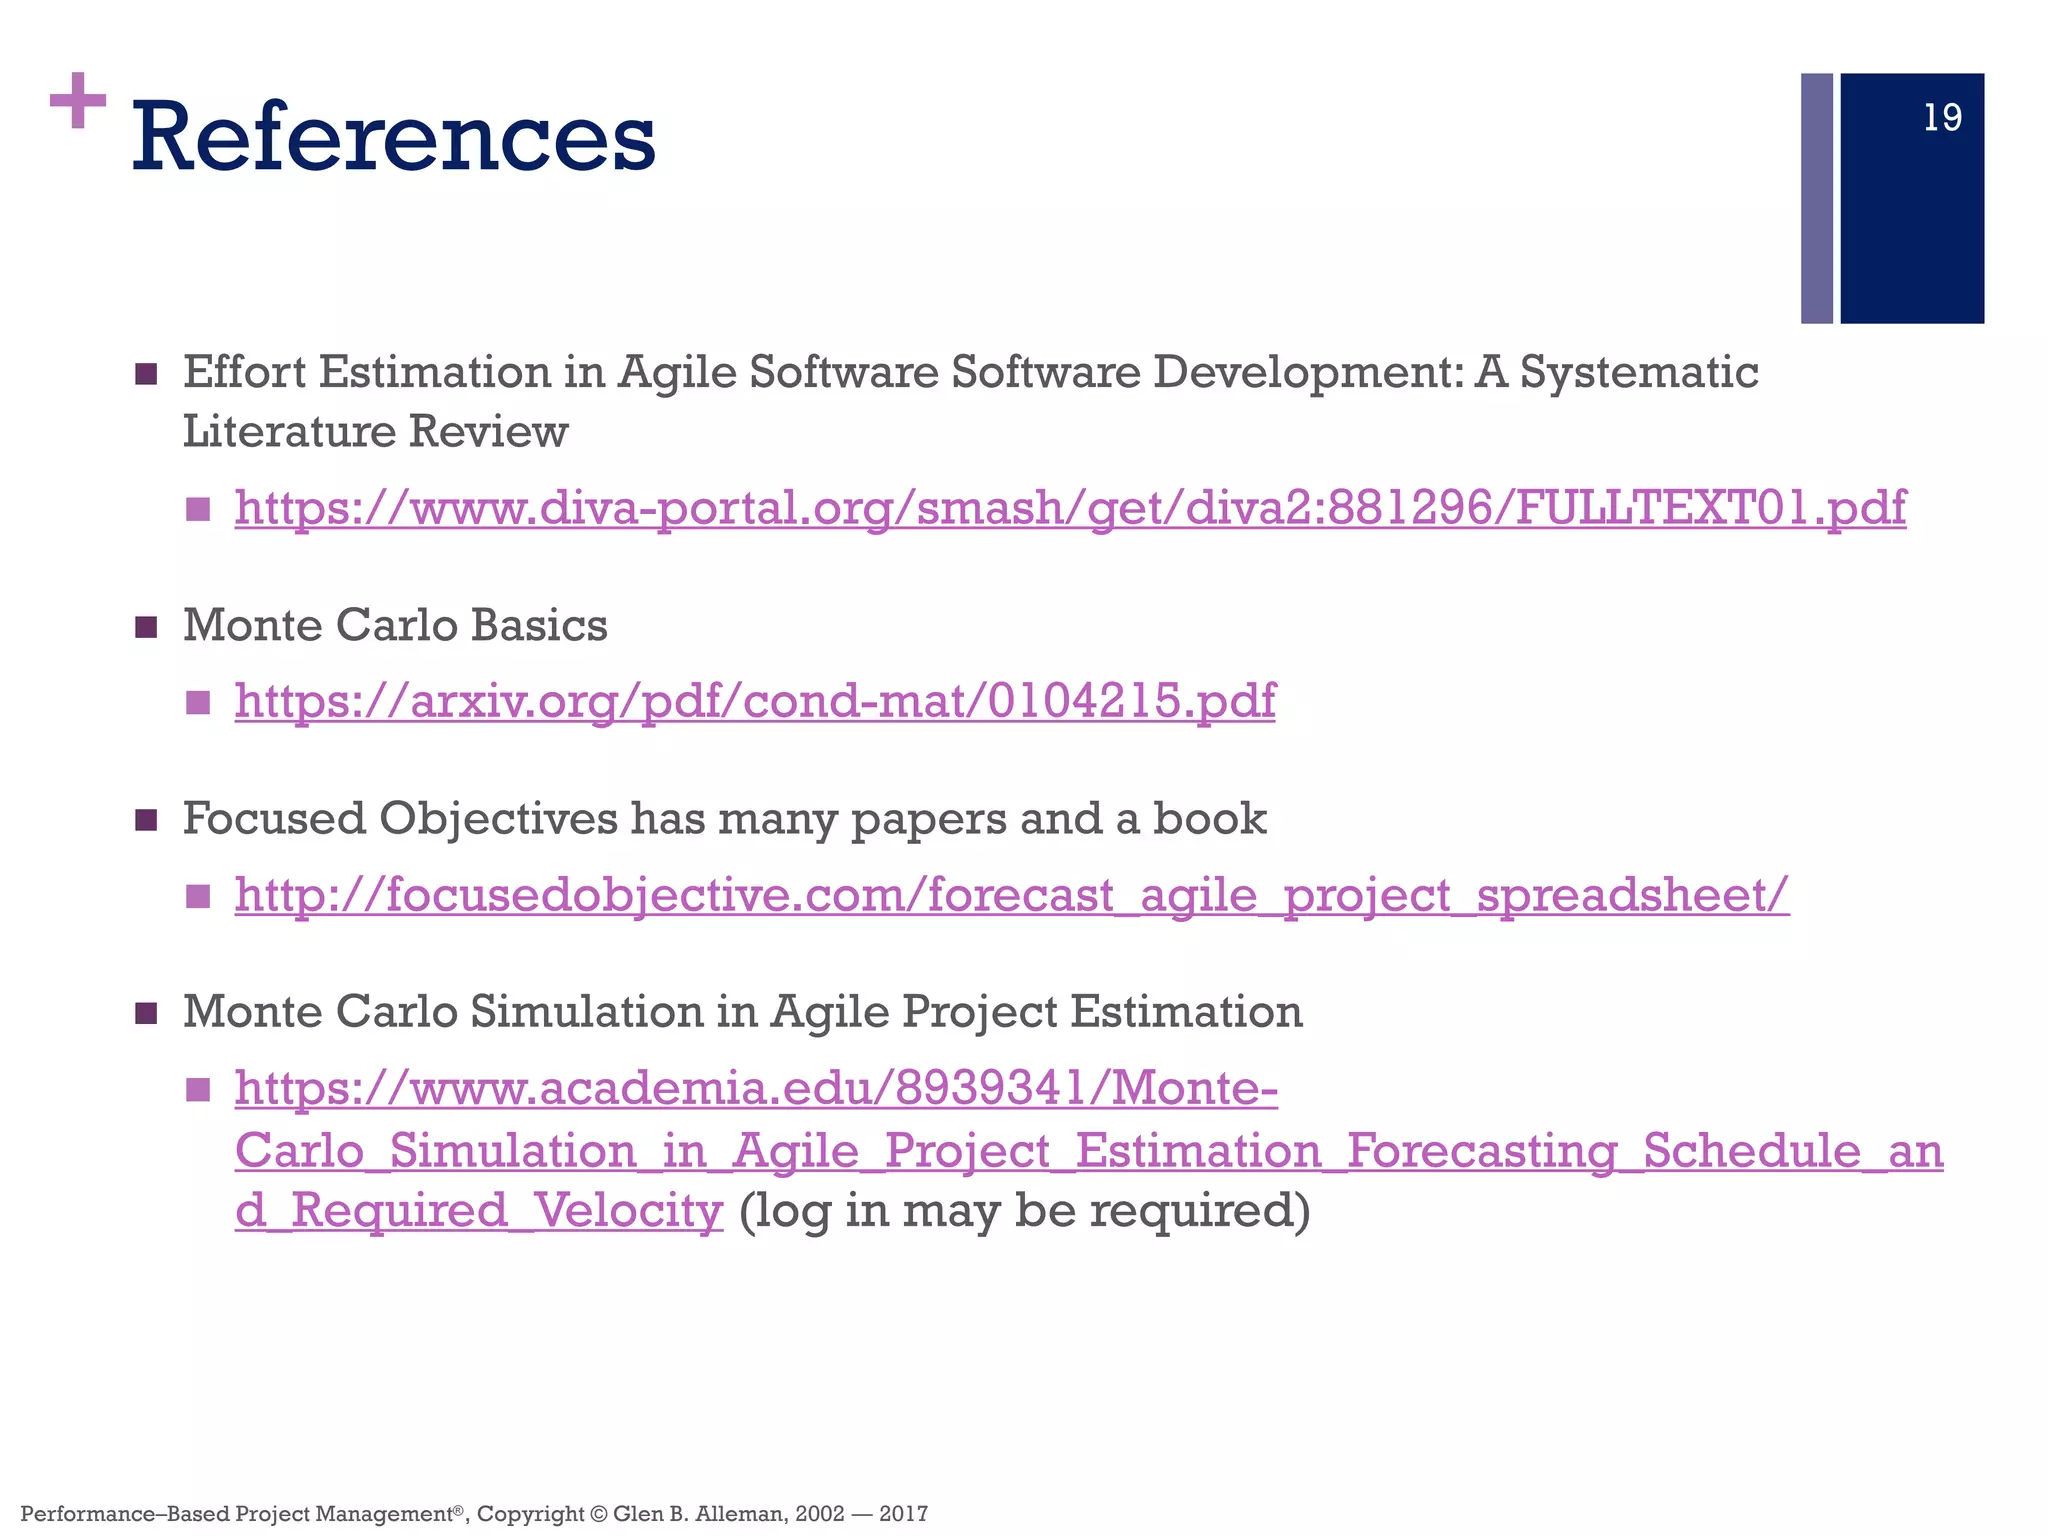
Task: Click the '(log in may be required)' note
Action: point(1024,1211)
